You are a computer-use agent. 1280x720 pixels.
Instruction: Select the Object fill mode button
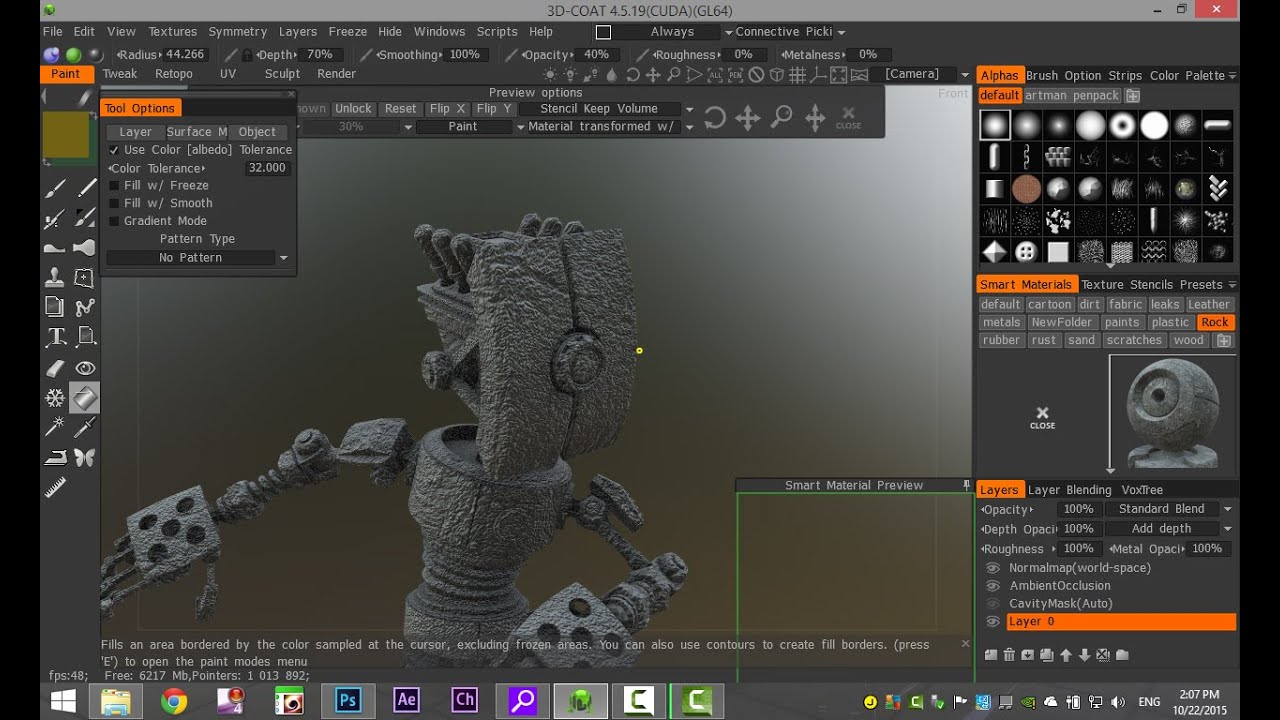(257, 132)
